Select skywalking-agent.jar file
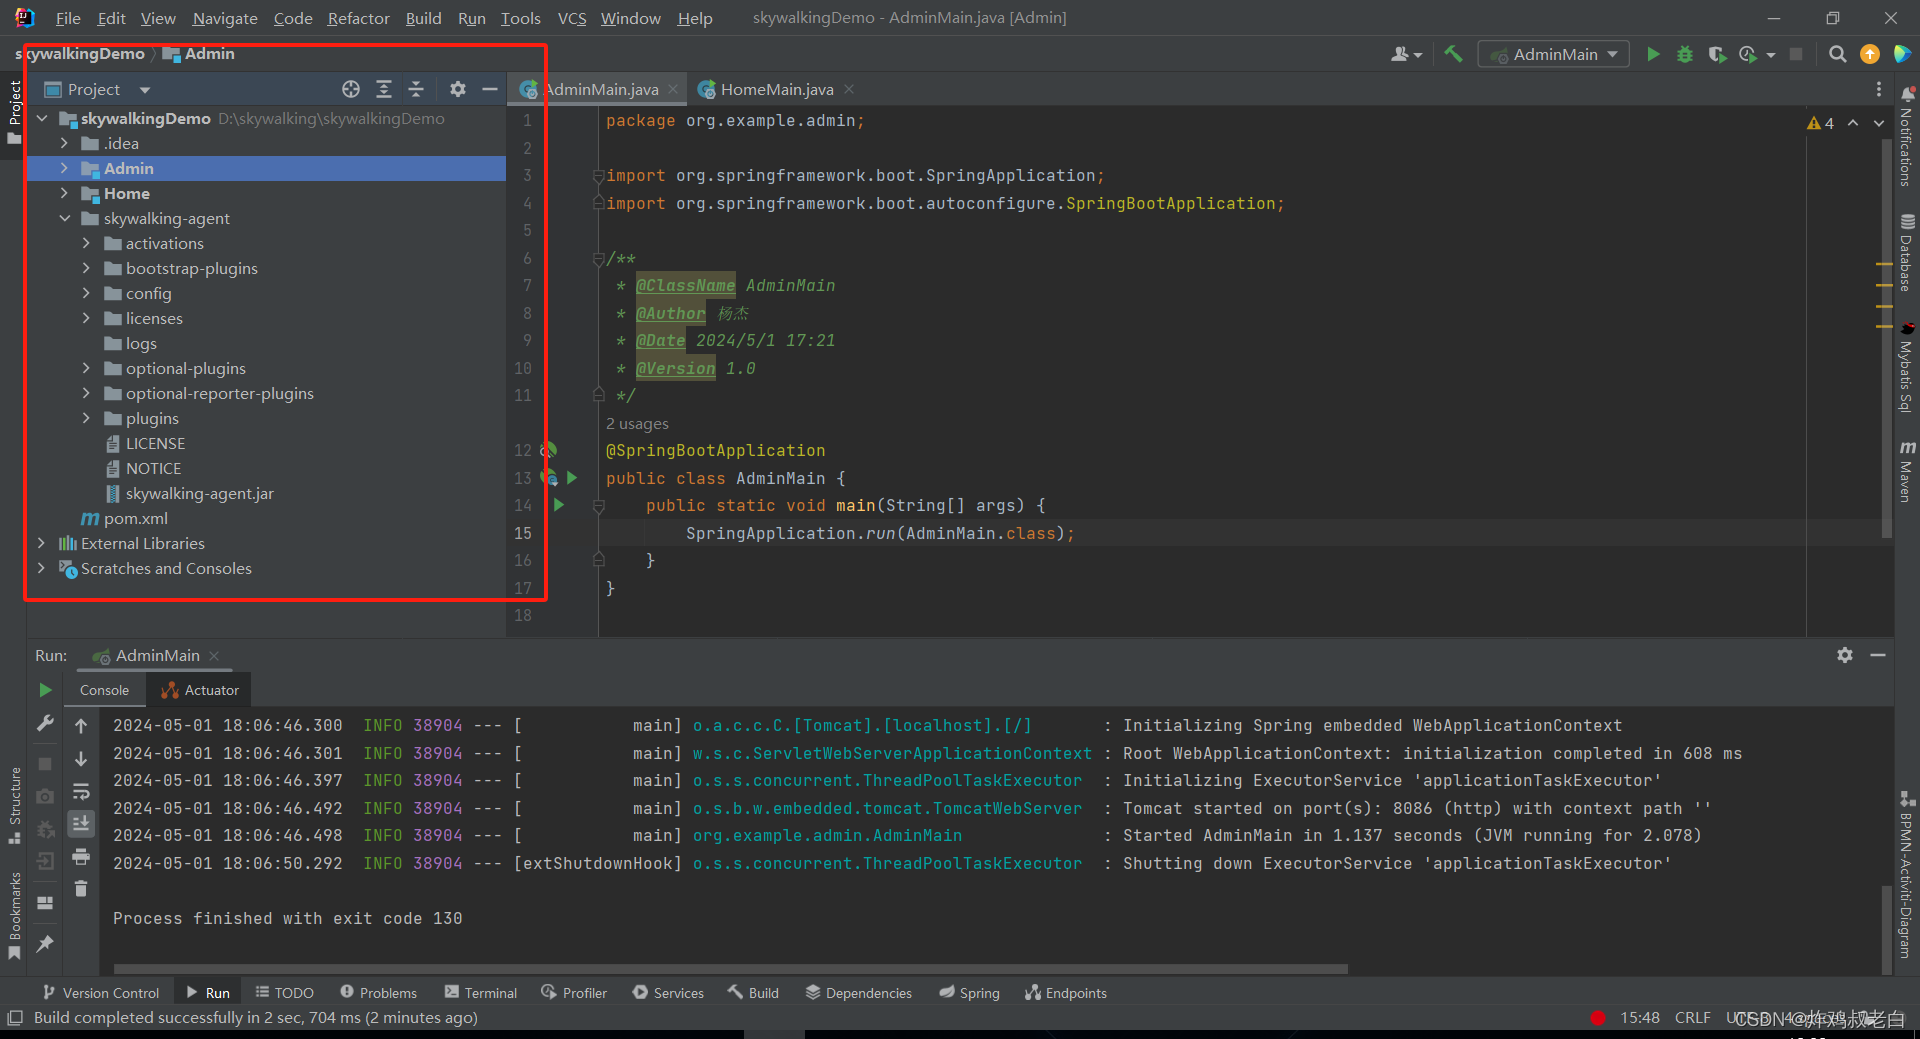The image size is (1920, 1039). (x=199, y=493)
